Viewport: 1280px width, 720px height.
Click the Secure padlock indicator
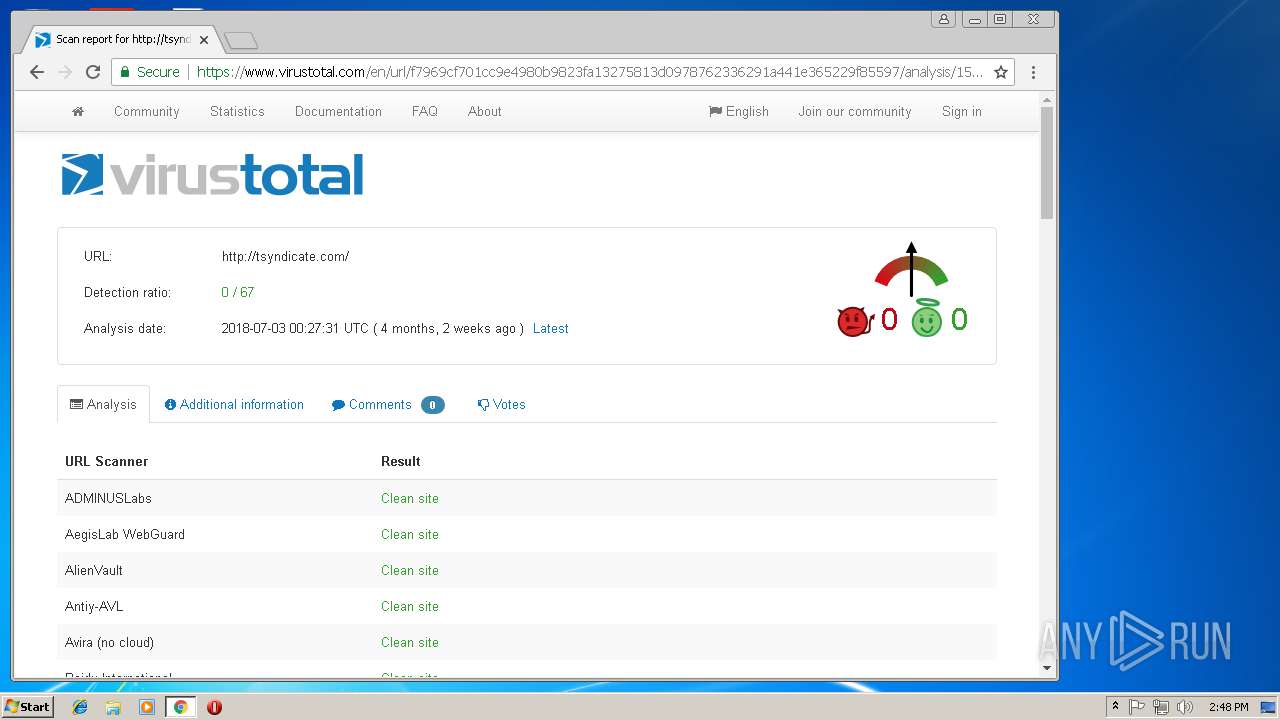pos(150,72)
